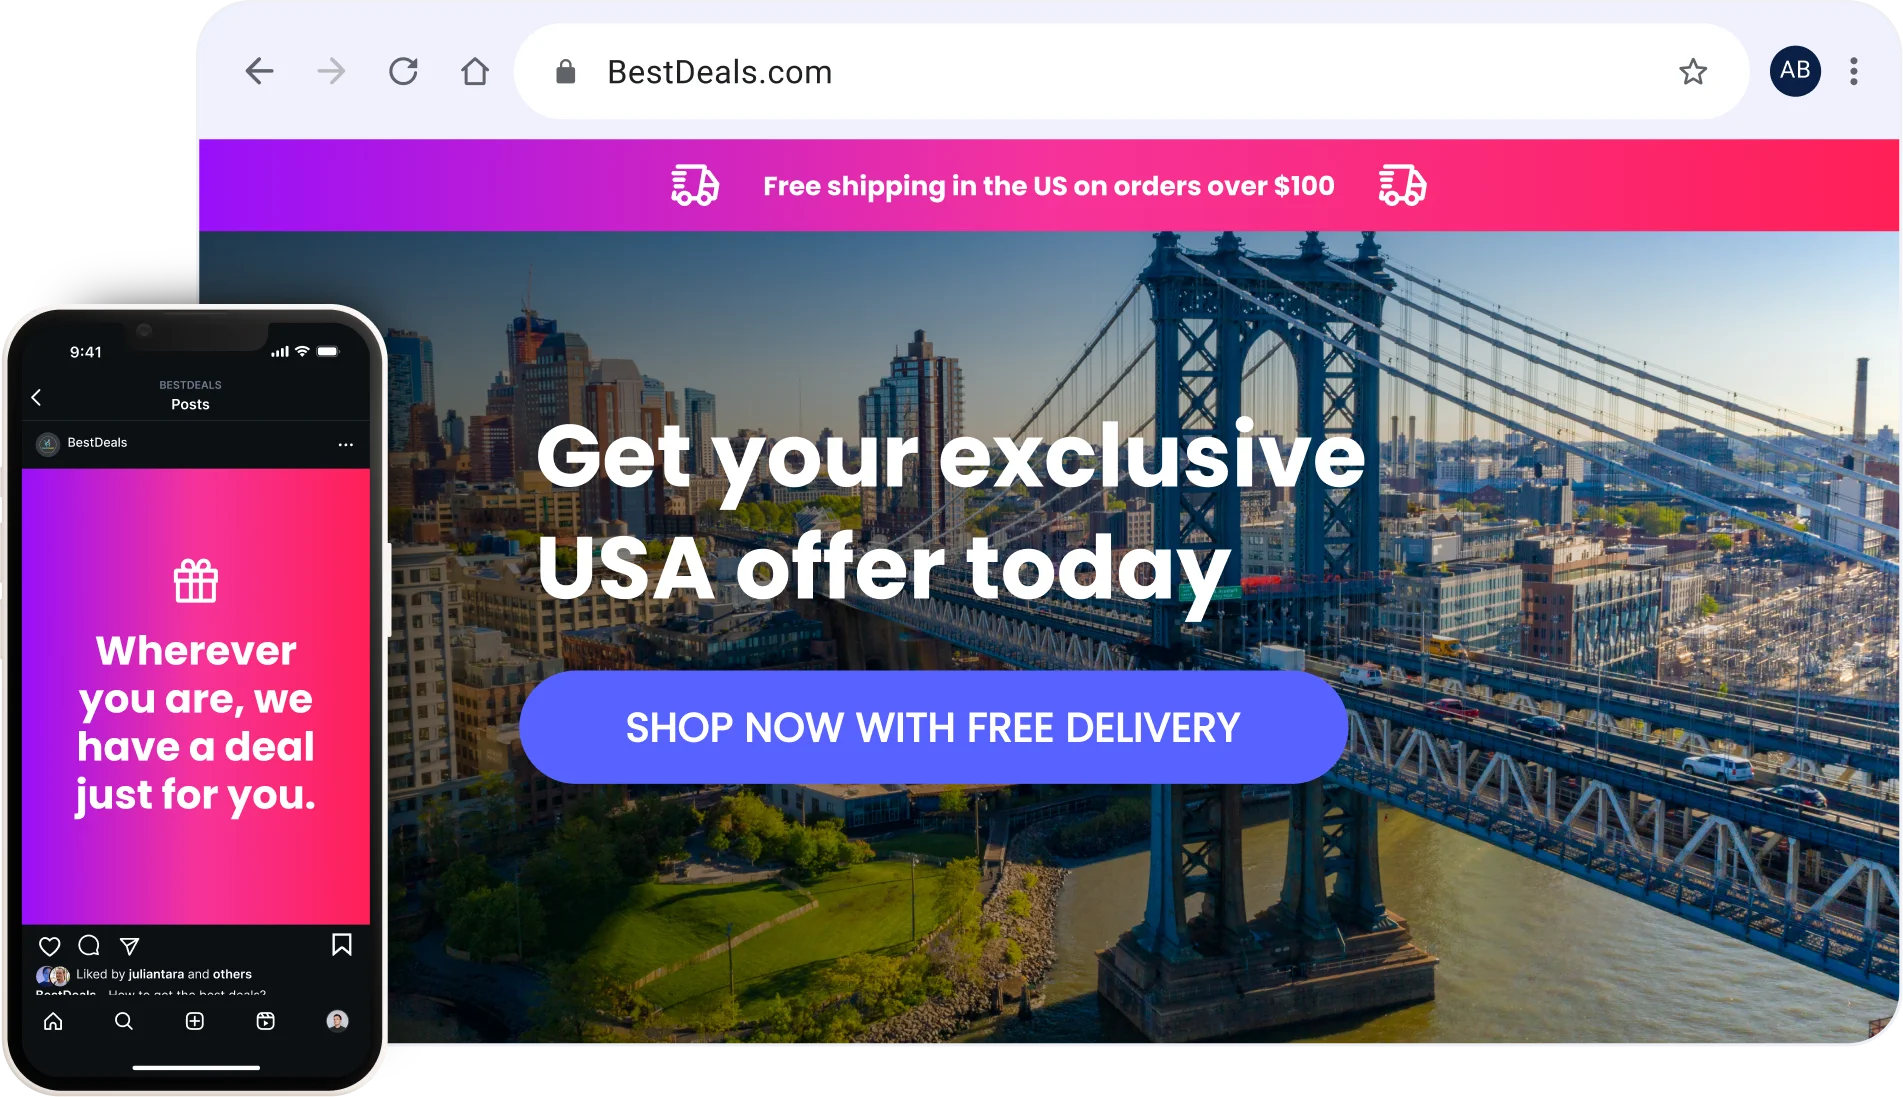Save the post with the bookmark icon
This screenshot has width=1903, height=1097.
(x=342, y=945)
